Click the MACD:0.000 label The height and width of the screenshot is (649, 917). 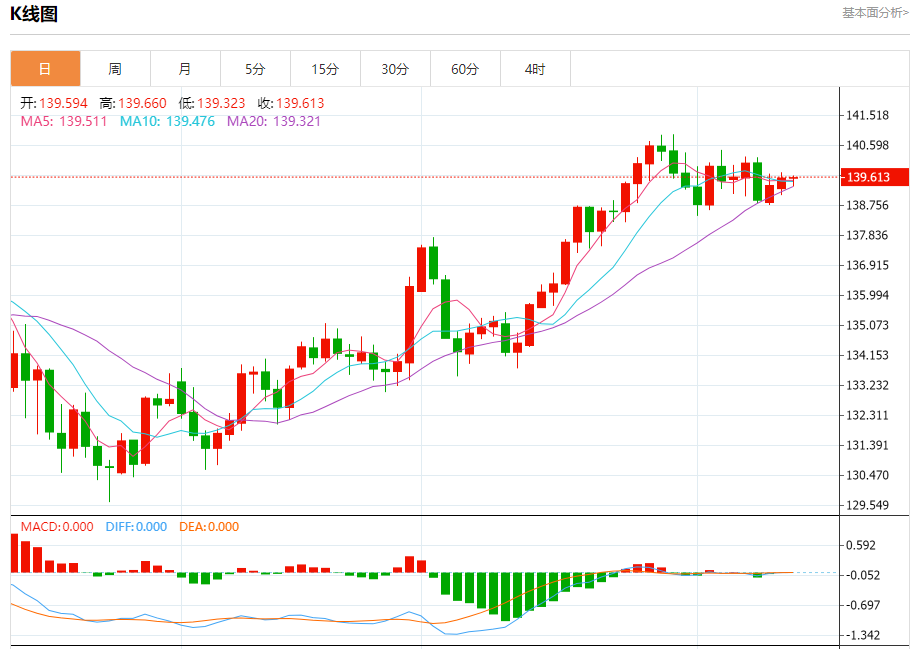[x=57, y=527]
